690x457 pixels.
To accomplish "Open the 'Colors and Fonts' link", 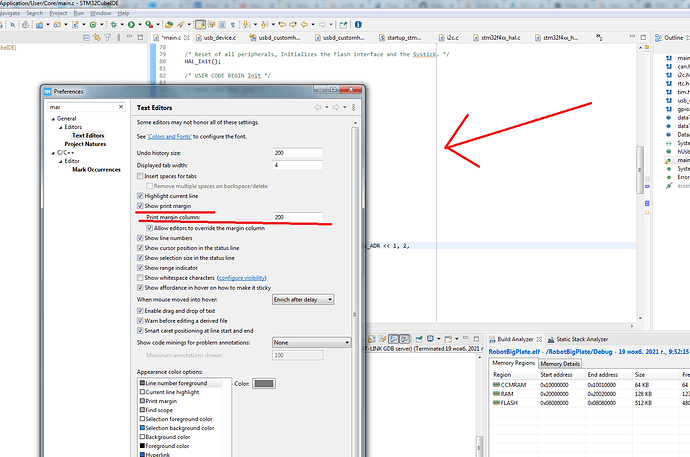I will [x=169, y=136].
